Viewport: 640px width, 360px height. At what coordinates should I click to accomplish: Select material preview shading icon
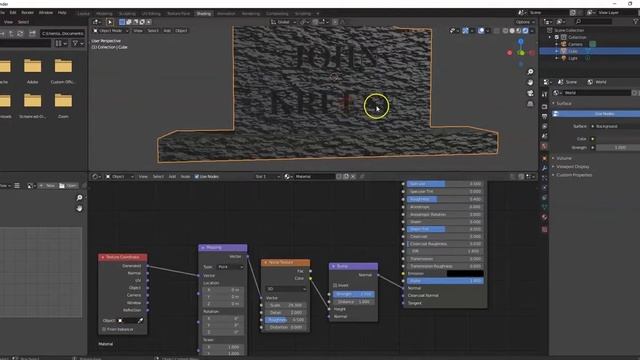tap(518, 31)
